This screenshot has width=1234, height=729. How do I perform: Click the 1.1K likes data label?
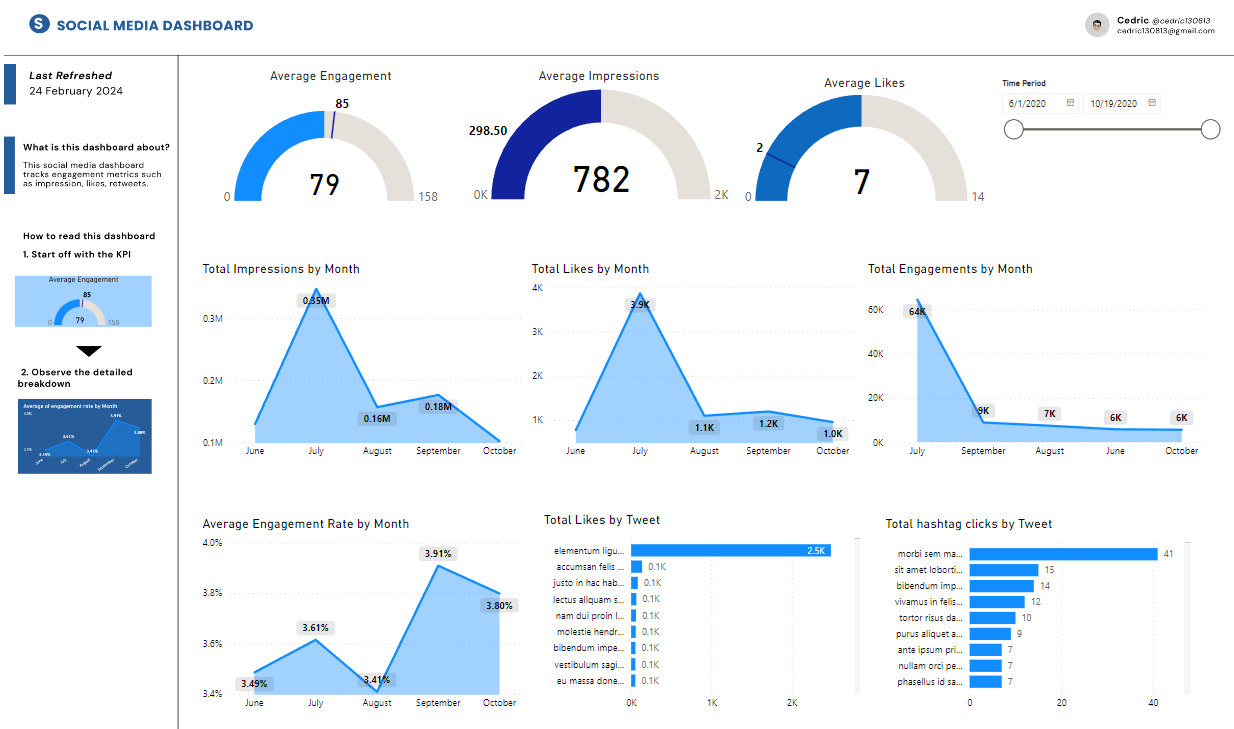tap(704, 428)
